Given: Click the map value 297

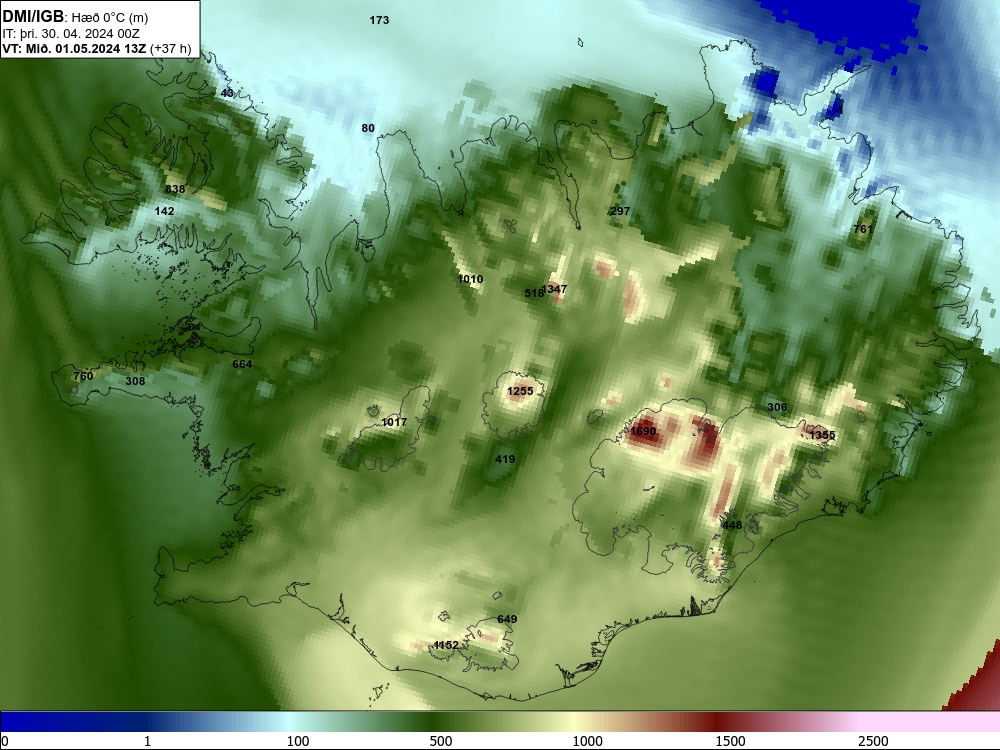Looking at the screenshot, I should pyautogui.click(x=620, y=211).
